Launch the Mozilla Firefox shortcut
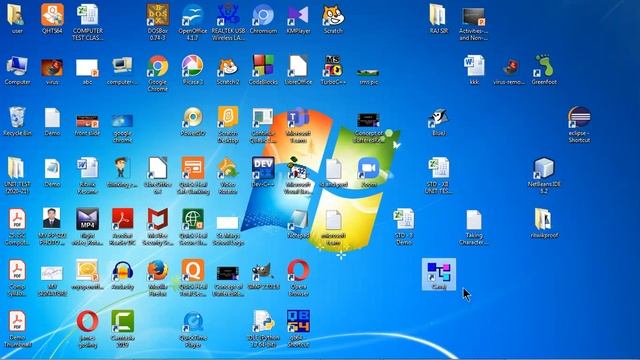The height and width of the screenshot is (360, 640). [x=158, y=271]
